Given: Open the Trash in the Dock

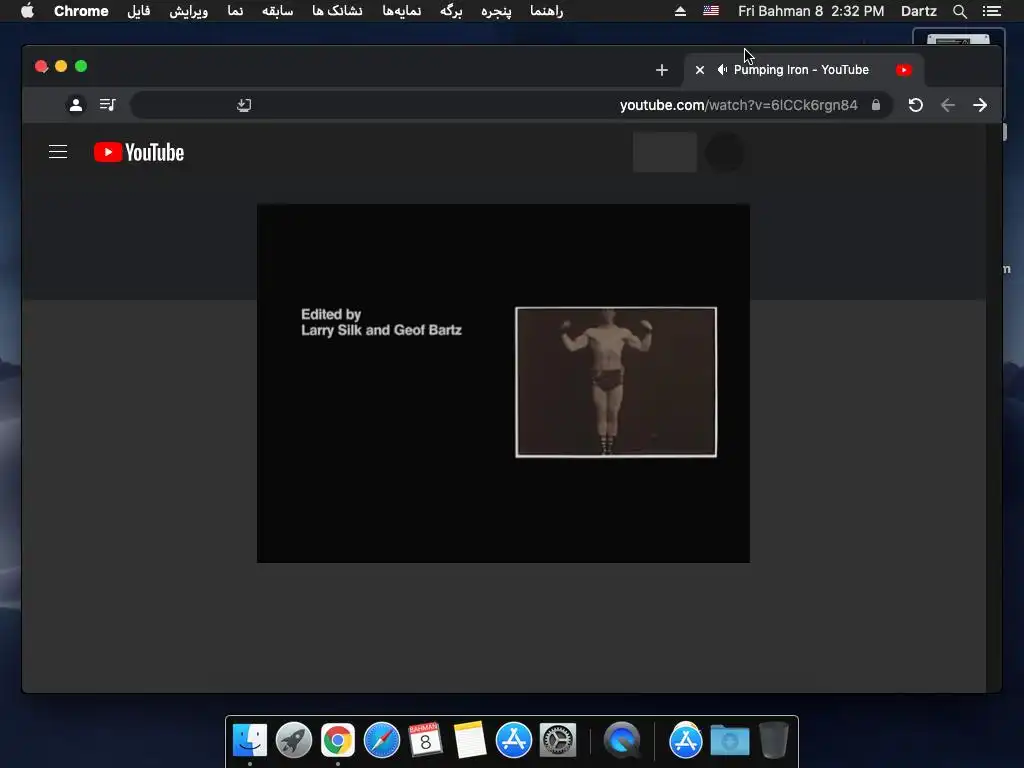Looking at the screenshot, I should click(x=774, y=740).
